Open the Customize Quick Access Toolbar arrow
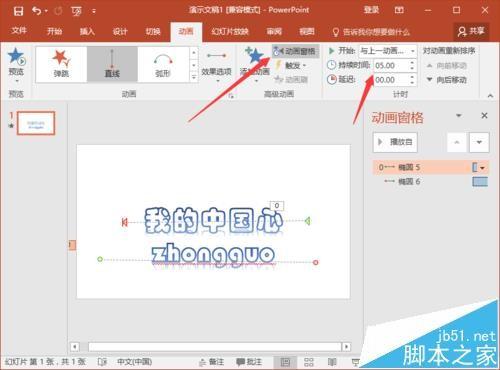This screenshot has height=370, width=500. tap(94, 11)
